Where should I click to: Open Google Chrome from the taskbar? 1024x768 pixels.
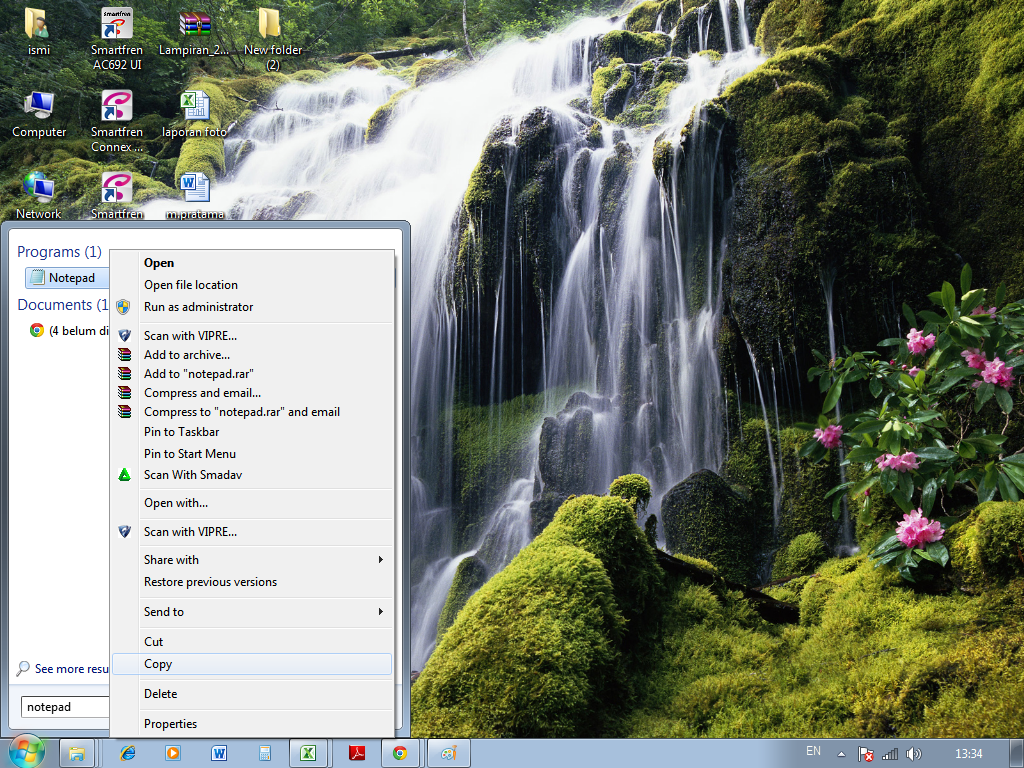pyautogui.click(x=400, y=752)
